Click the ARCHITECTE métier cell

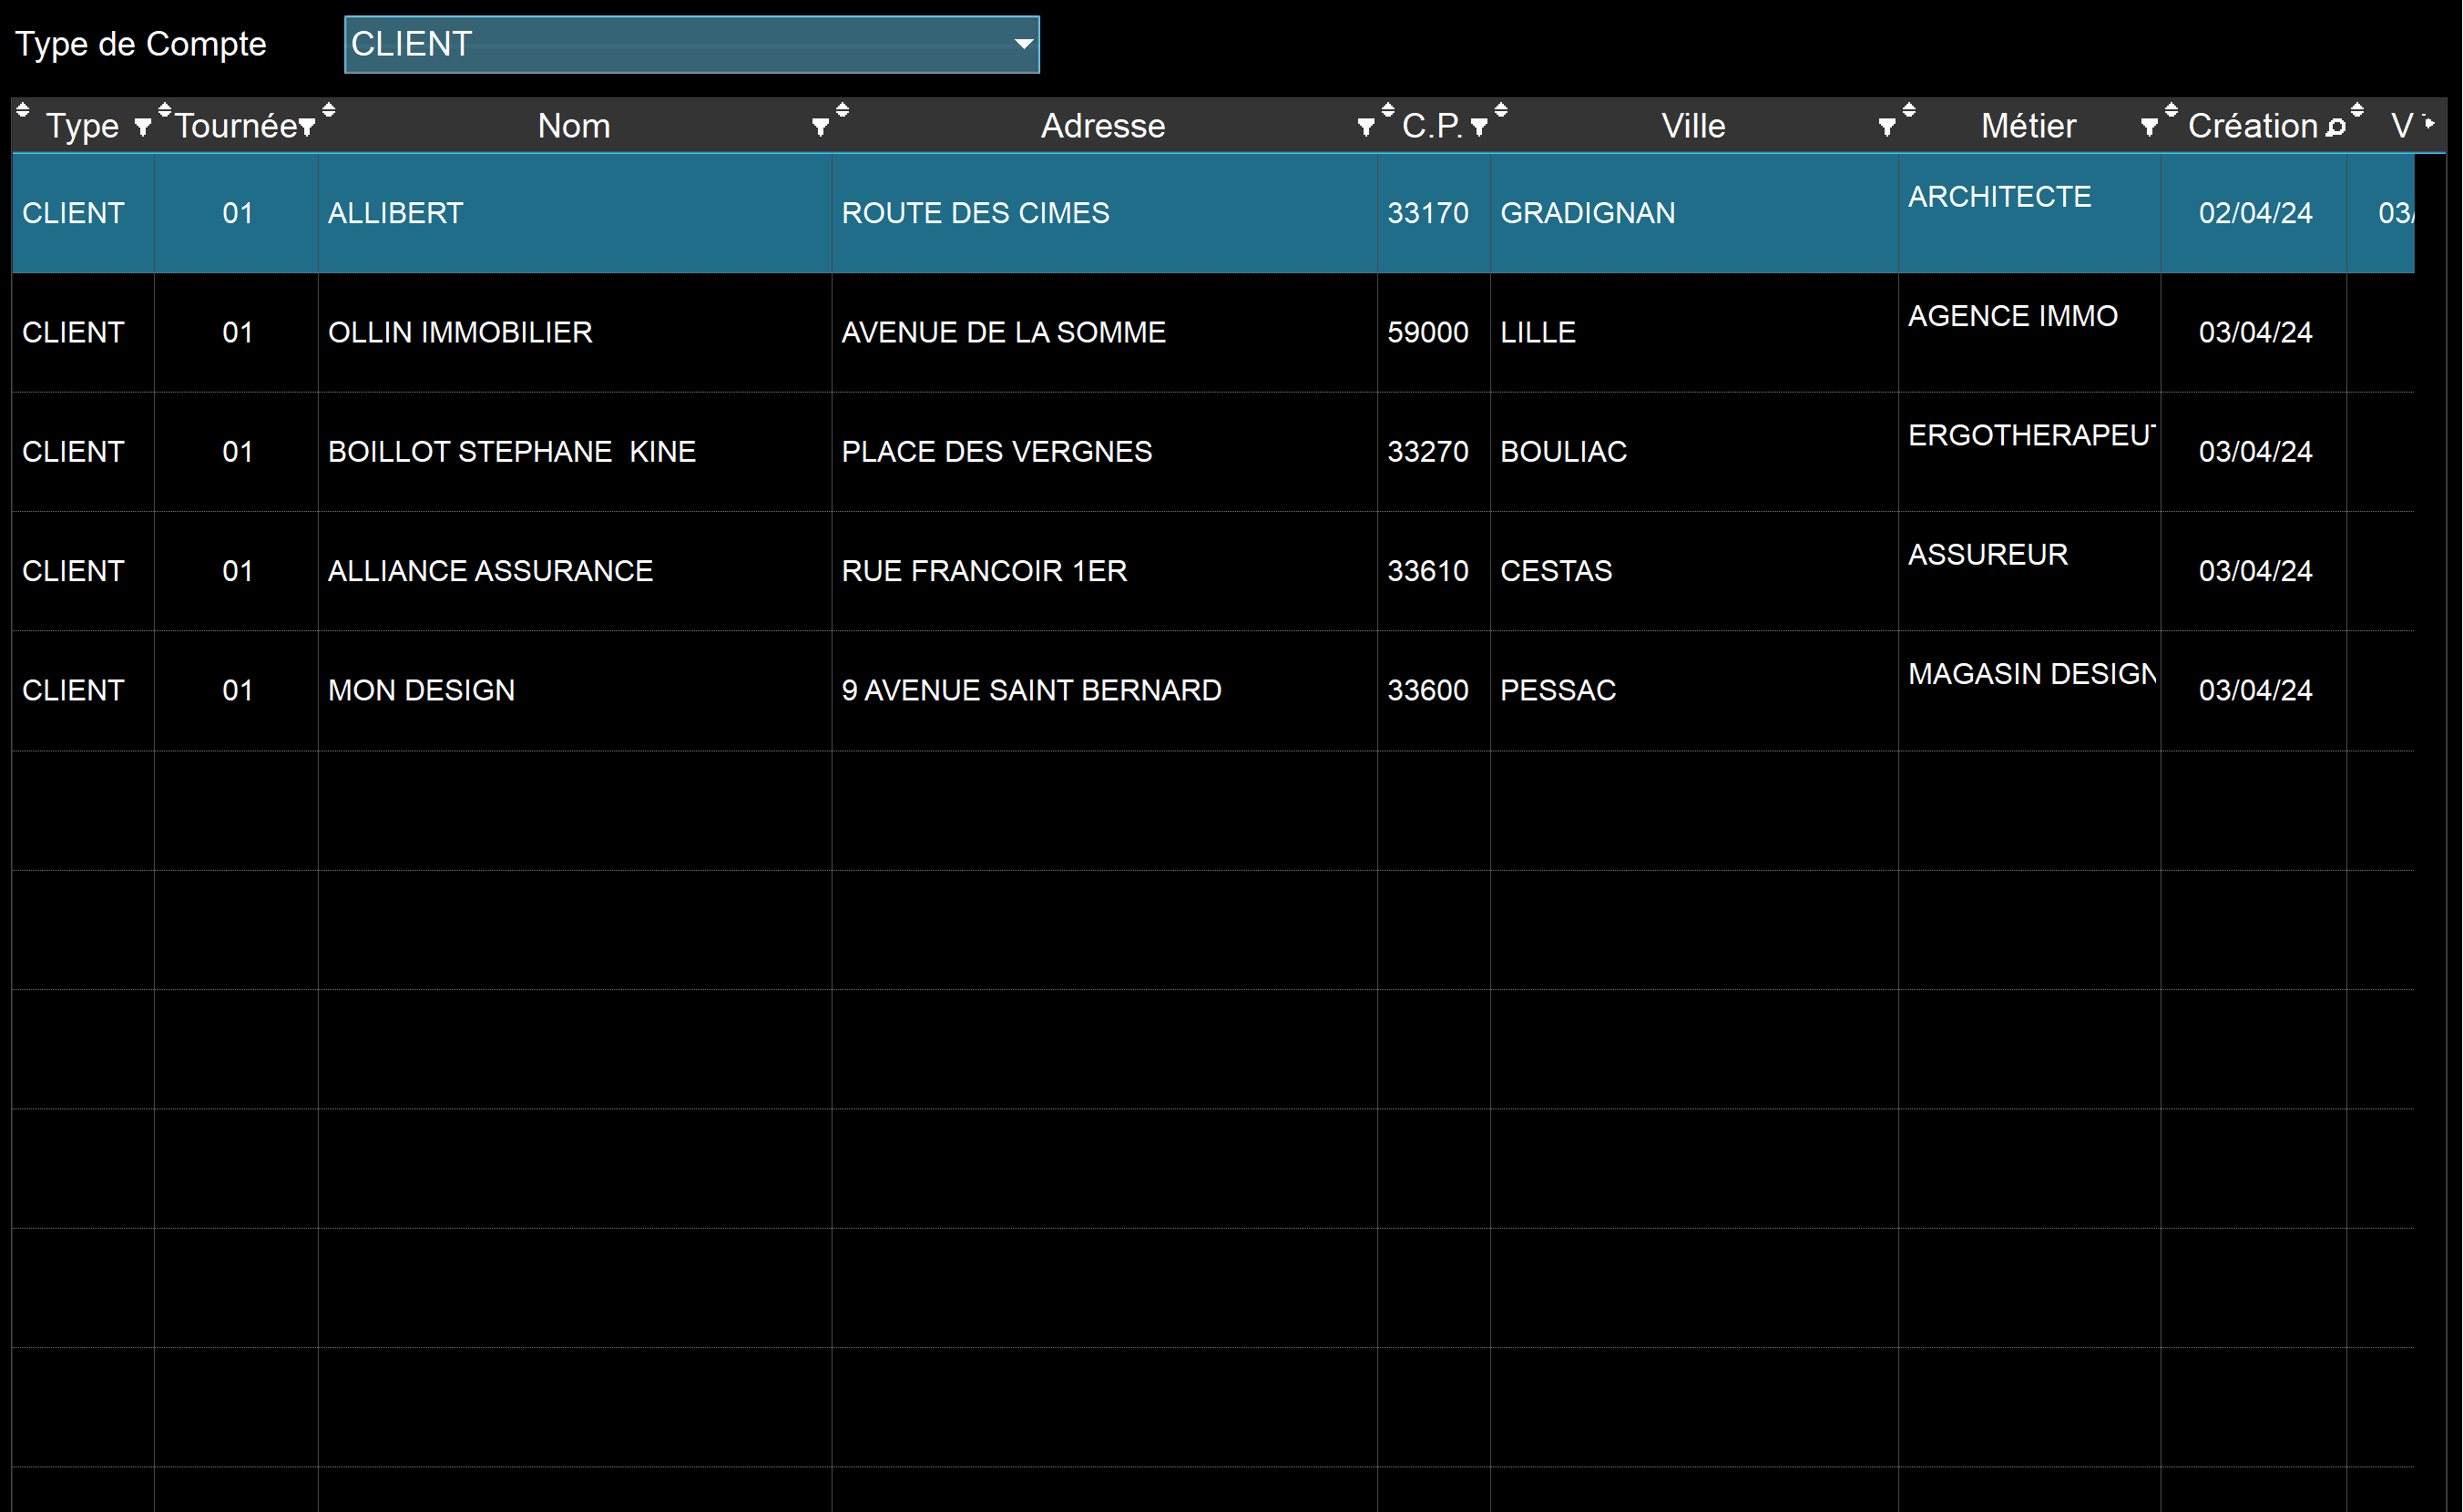click(2030, 213)
